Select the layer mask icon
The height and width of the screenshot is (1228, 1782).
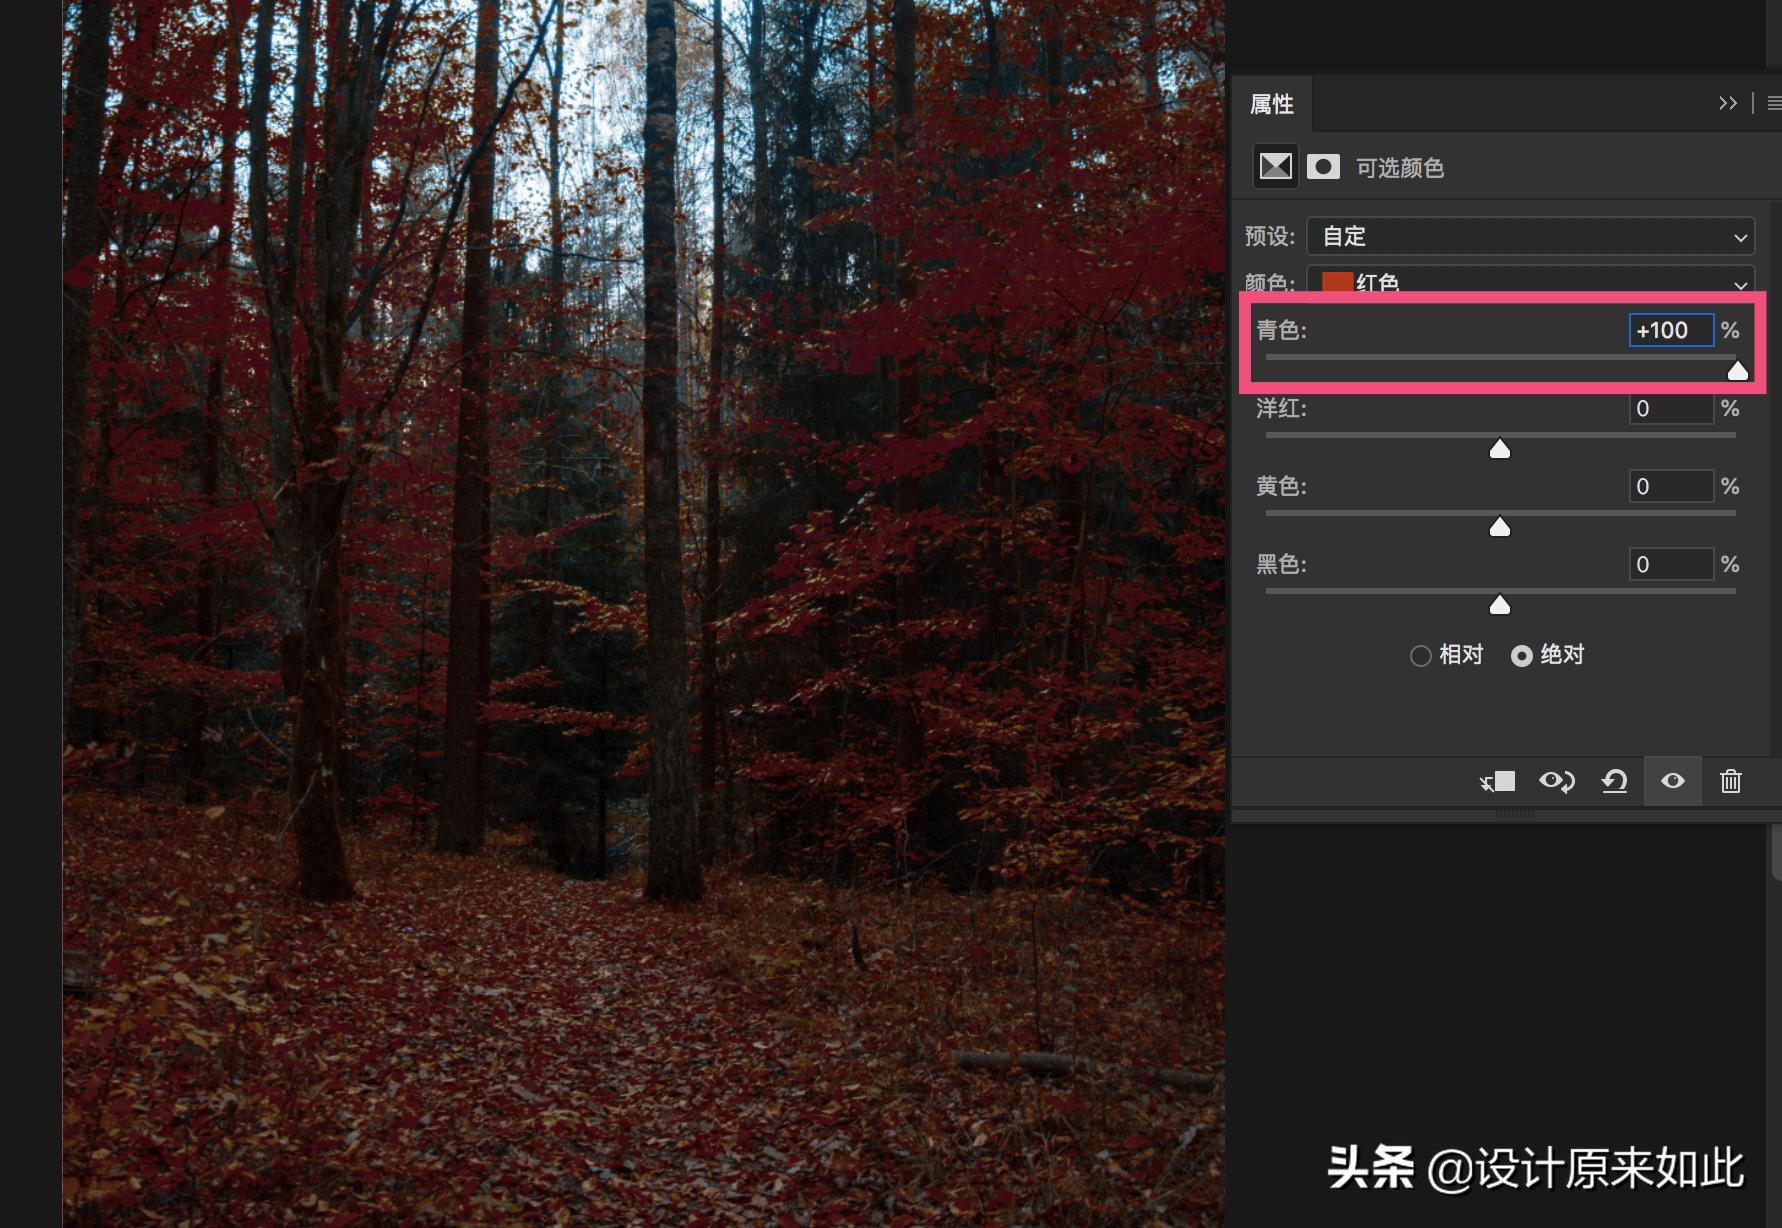(x=1323, y=167)
